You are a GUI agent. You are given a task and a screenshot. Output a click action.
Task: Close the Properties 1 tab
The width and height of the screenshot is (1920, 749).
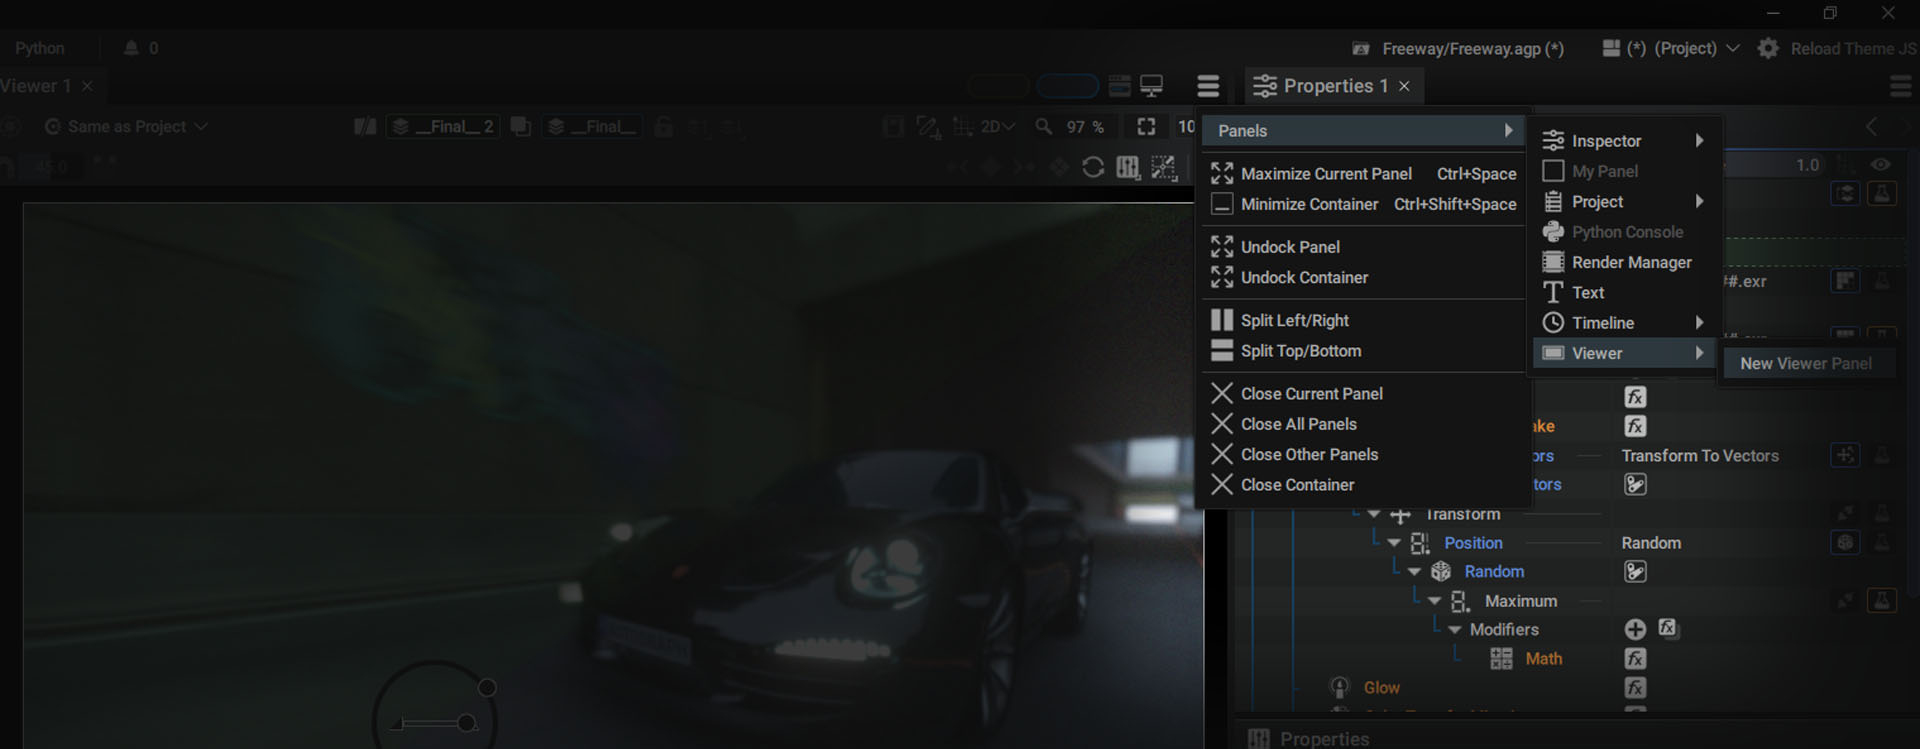point(1404,86)
